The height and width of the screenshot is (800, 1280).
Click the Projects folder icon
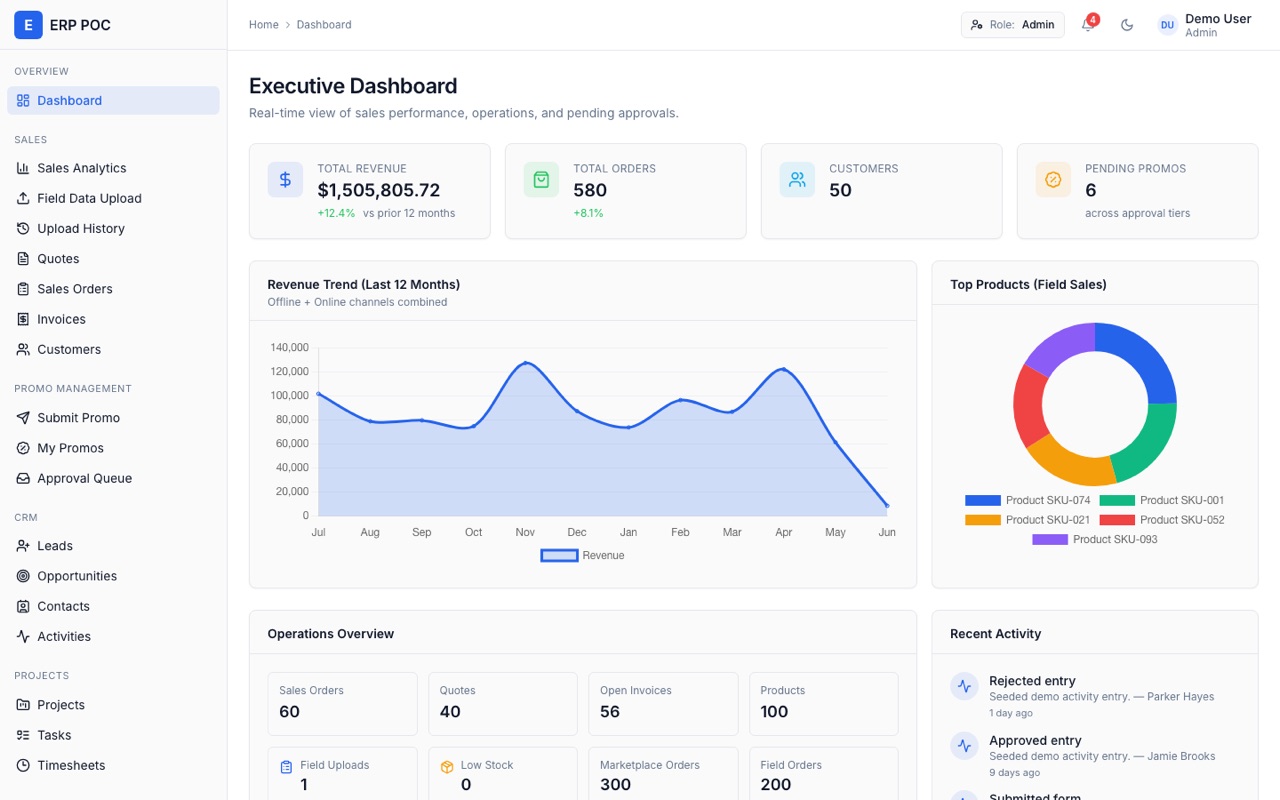23,705
